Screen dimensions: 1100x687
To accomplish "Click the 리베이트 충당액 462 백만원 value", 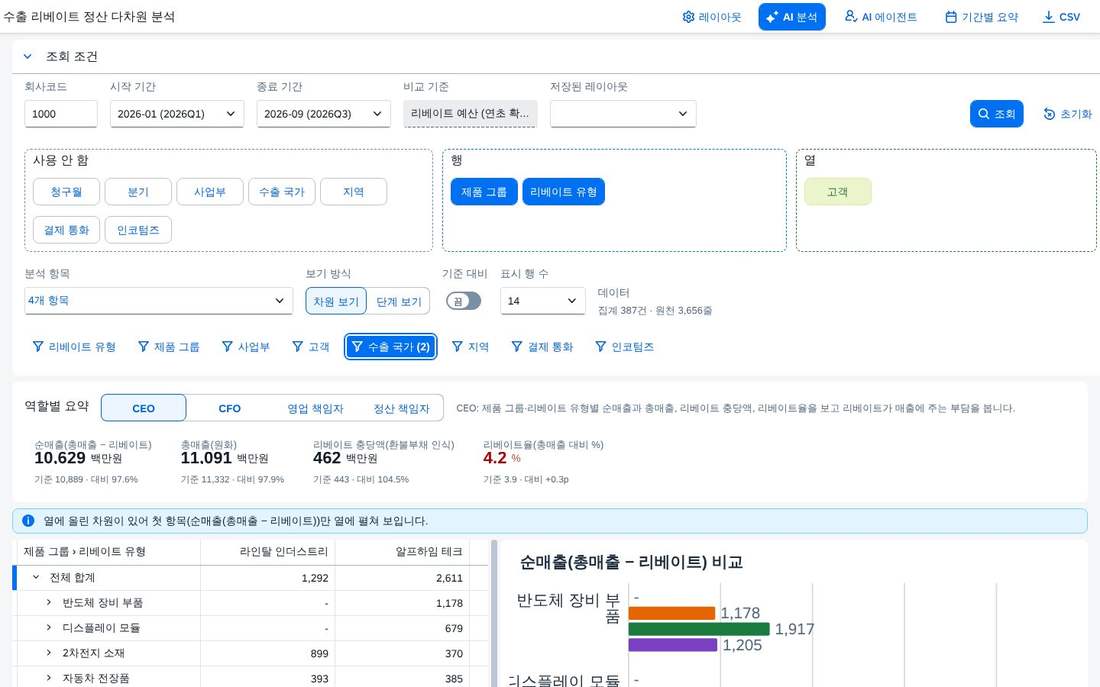I will point(345,458).
